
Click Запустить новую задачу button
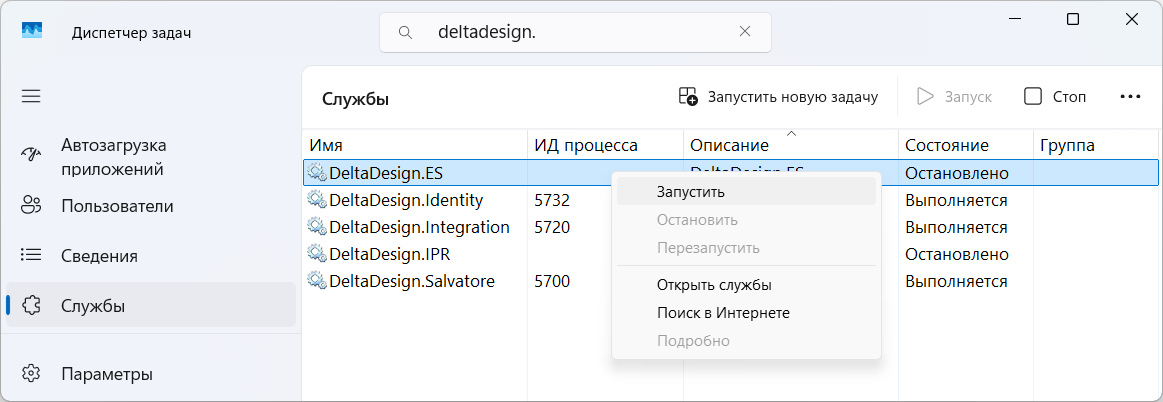[x=778, y=96]
